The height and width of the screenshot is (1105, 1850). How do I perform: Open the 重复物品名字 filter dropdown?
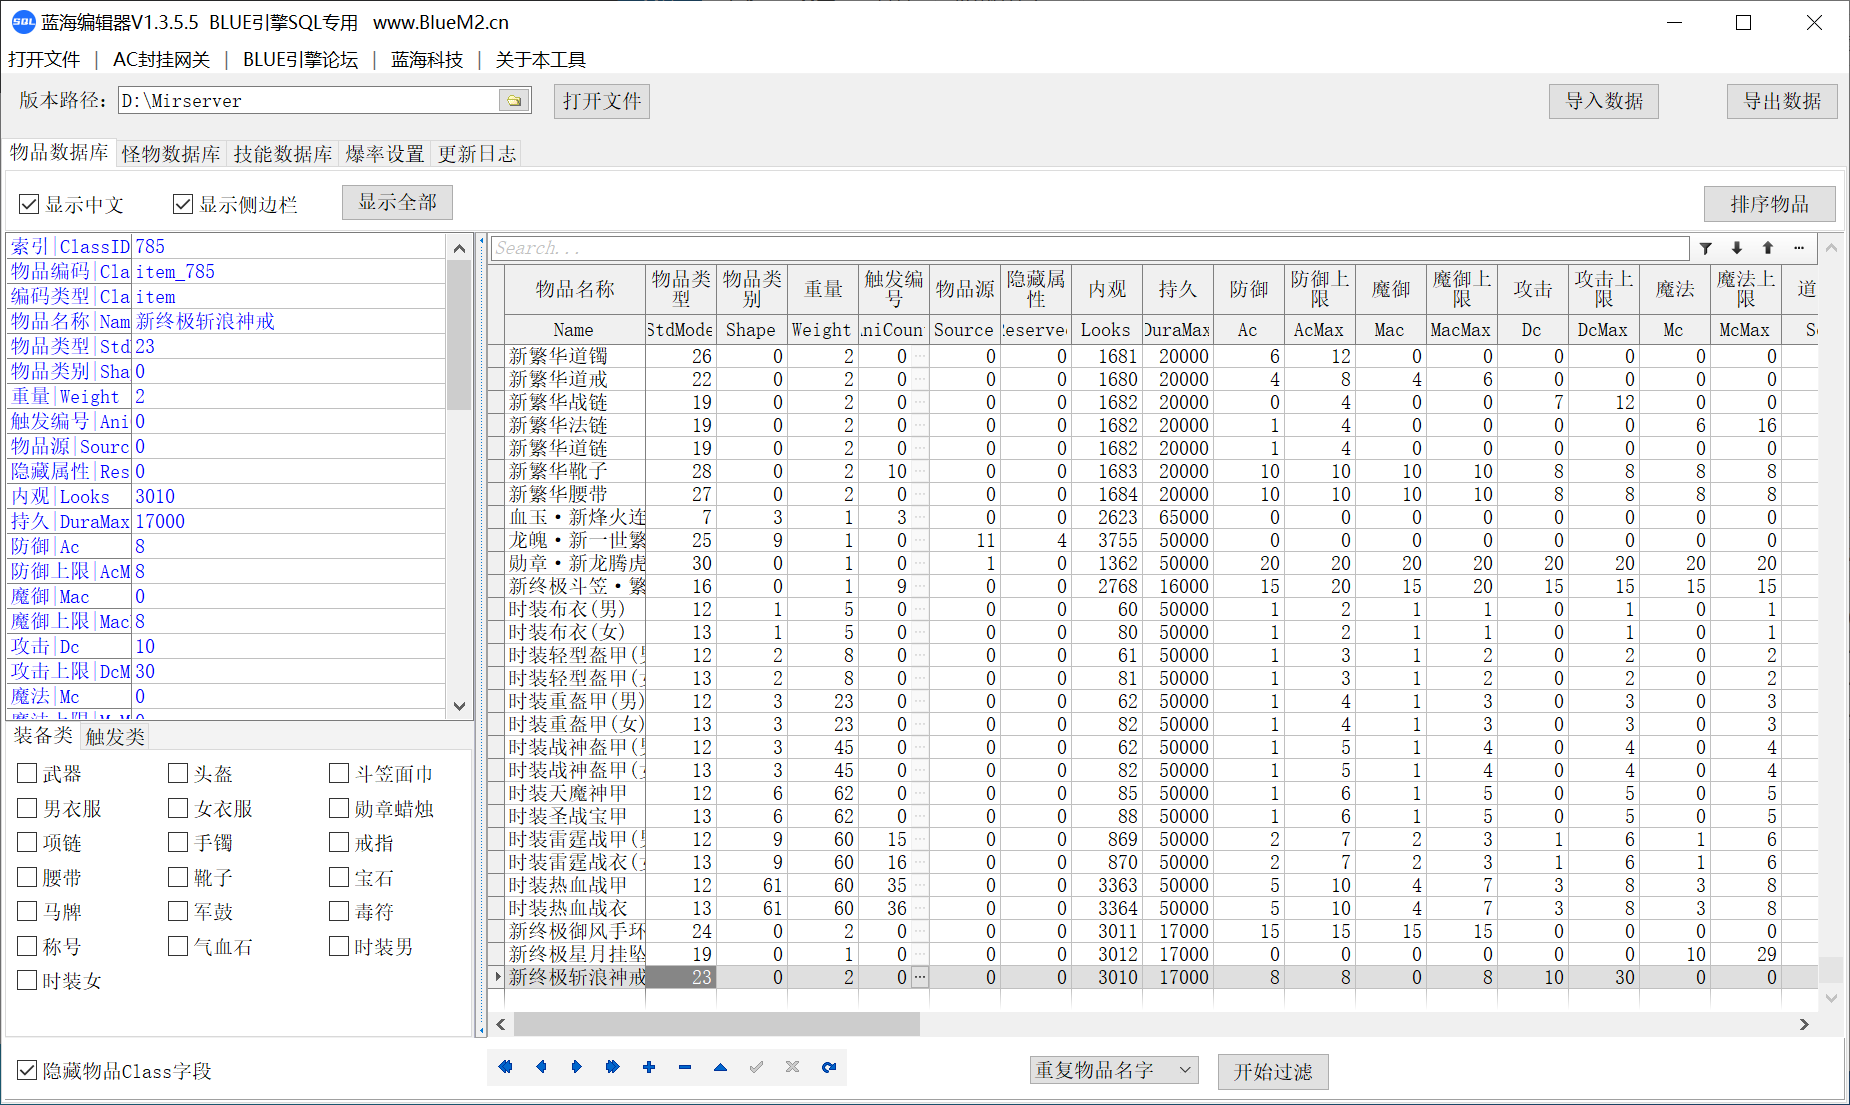[1114, 1070]
